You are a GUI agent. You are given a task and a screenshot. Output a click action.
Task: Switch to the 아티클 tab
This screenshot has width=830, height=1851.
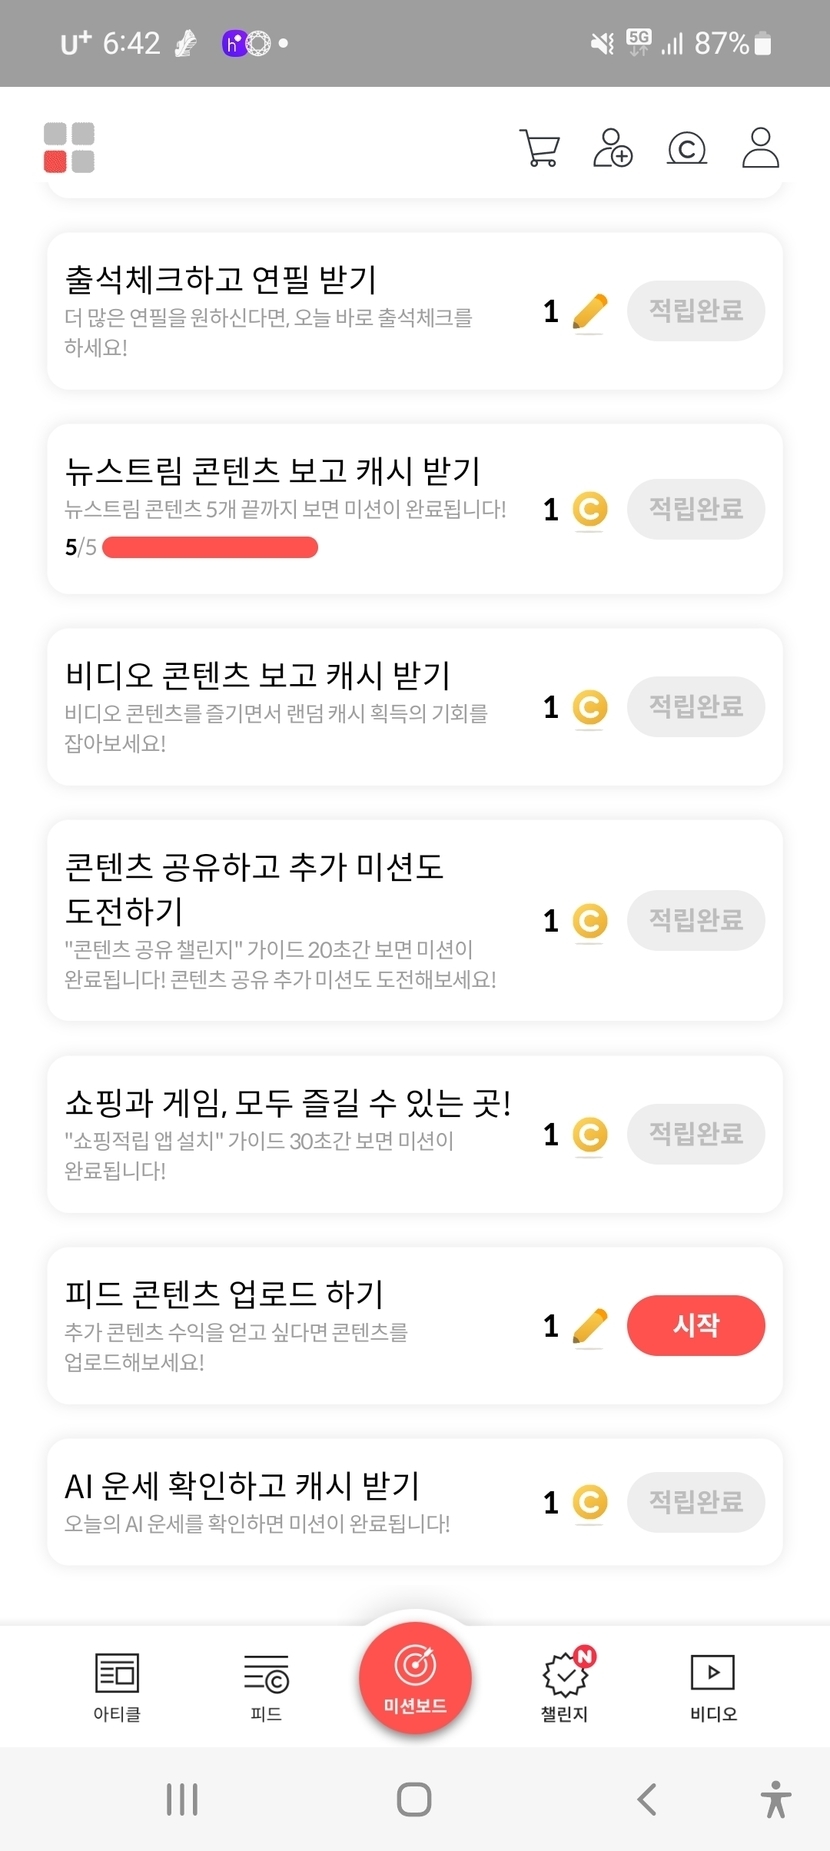[117, 1686]
